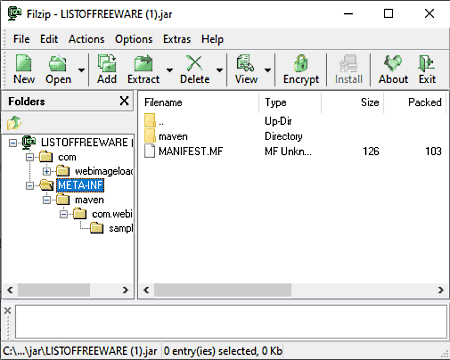The height and width of the screenshot is (360, 450).
Task: Select the sampl label in tree
Action: click(x=121, y=228)
